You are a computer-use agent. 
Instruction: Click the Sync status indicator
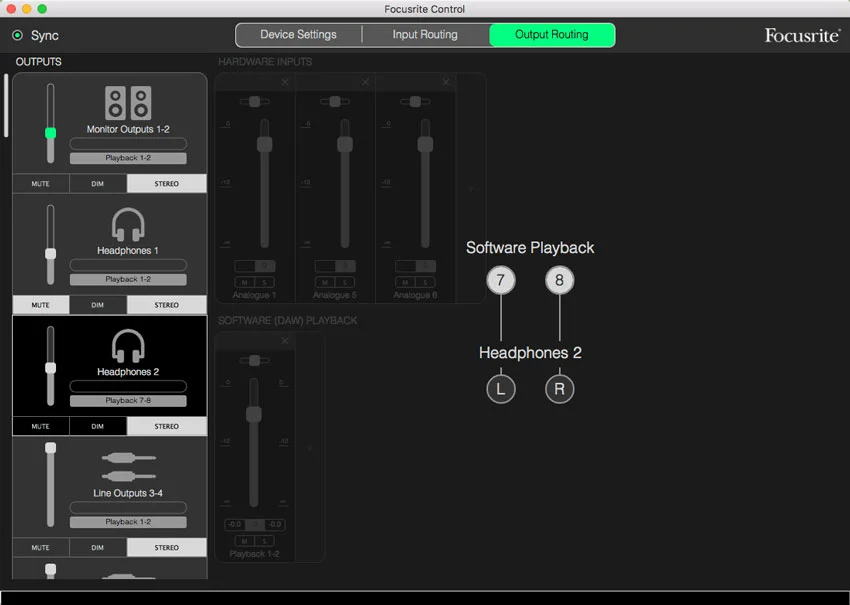click(17, 35)
